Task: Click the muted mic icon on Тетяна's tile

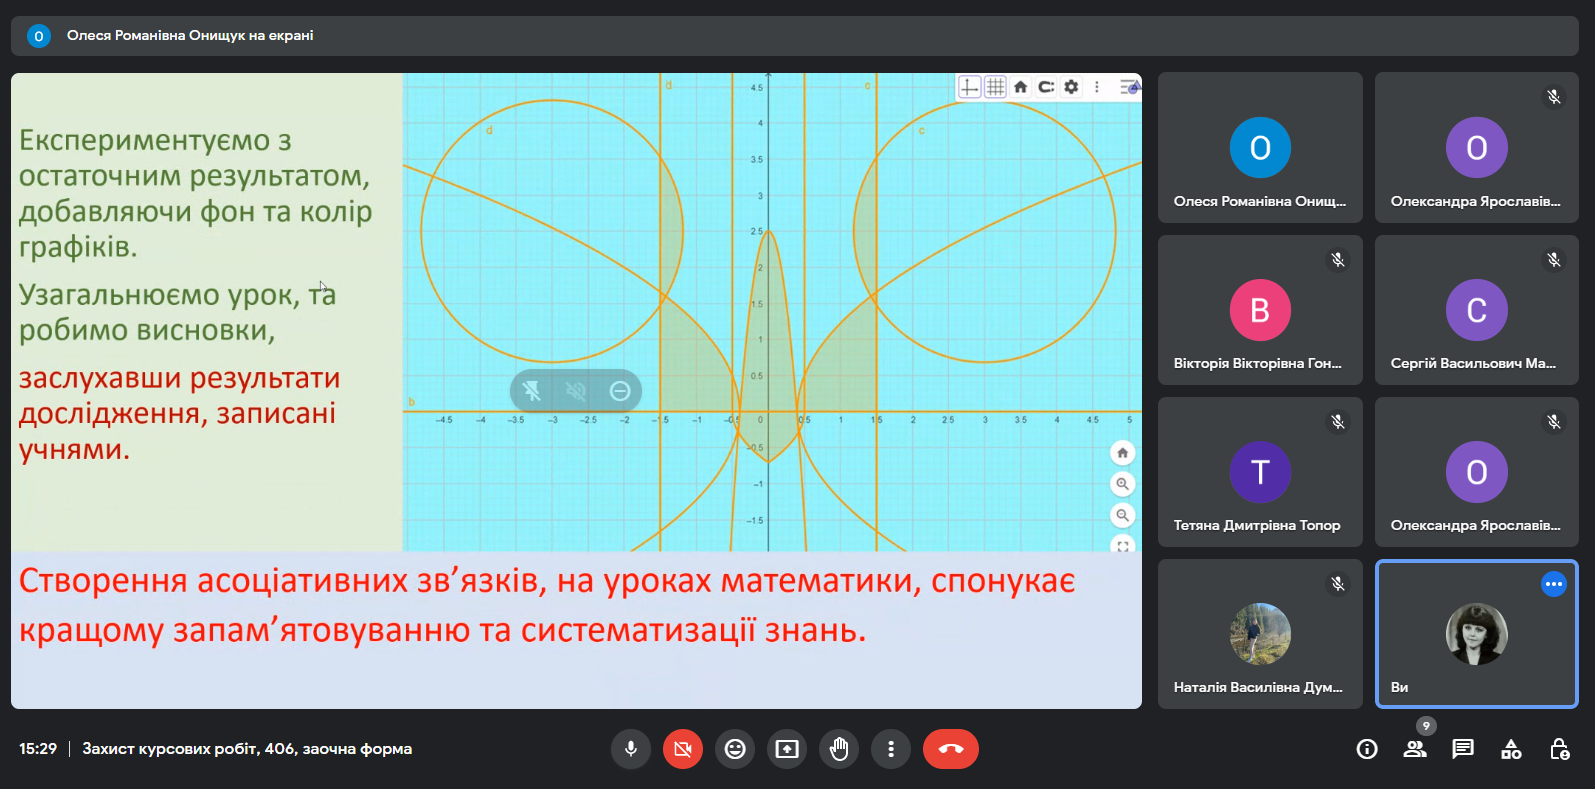Action: 1338,422
